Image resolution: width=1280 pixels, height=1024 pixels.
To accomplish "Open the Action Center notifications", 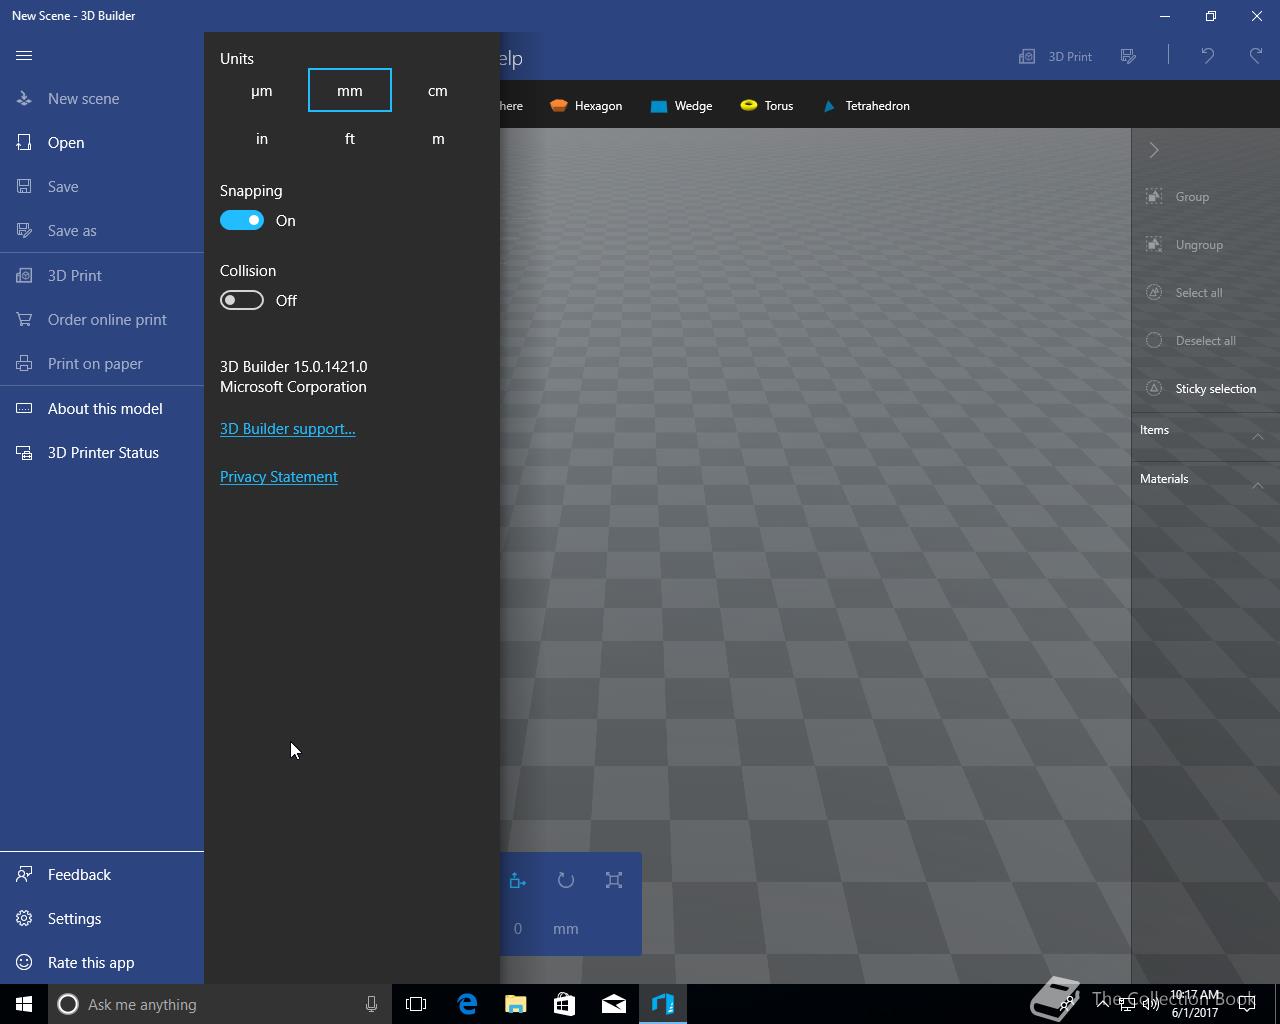I will [1247, 1004].
